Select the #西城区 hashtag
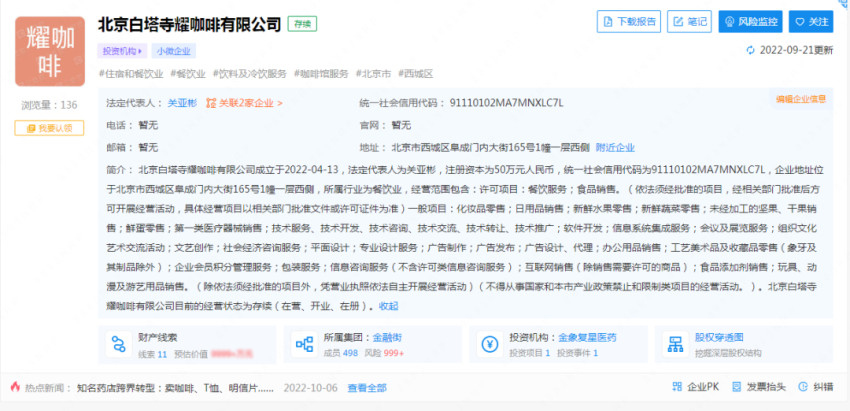This screenshot has height=411, width=850. tap(415, 74)
